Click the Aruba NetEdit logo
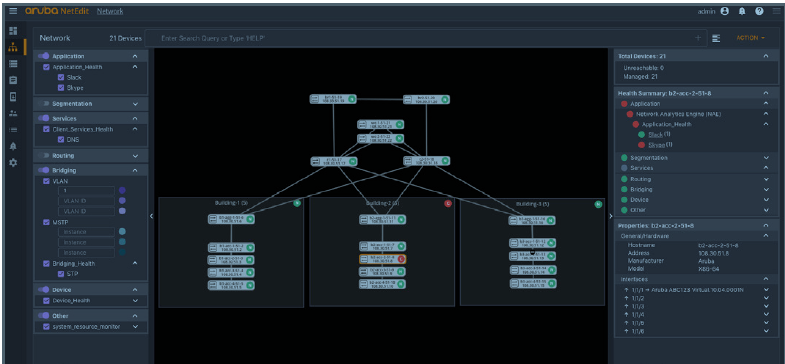 coord(57,11)
